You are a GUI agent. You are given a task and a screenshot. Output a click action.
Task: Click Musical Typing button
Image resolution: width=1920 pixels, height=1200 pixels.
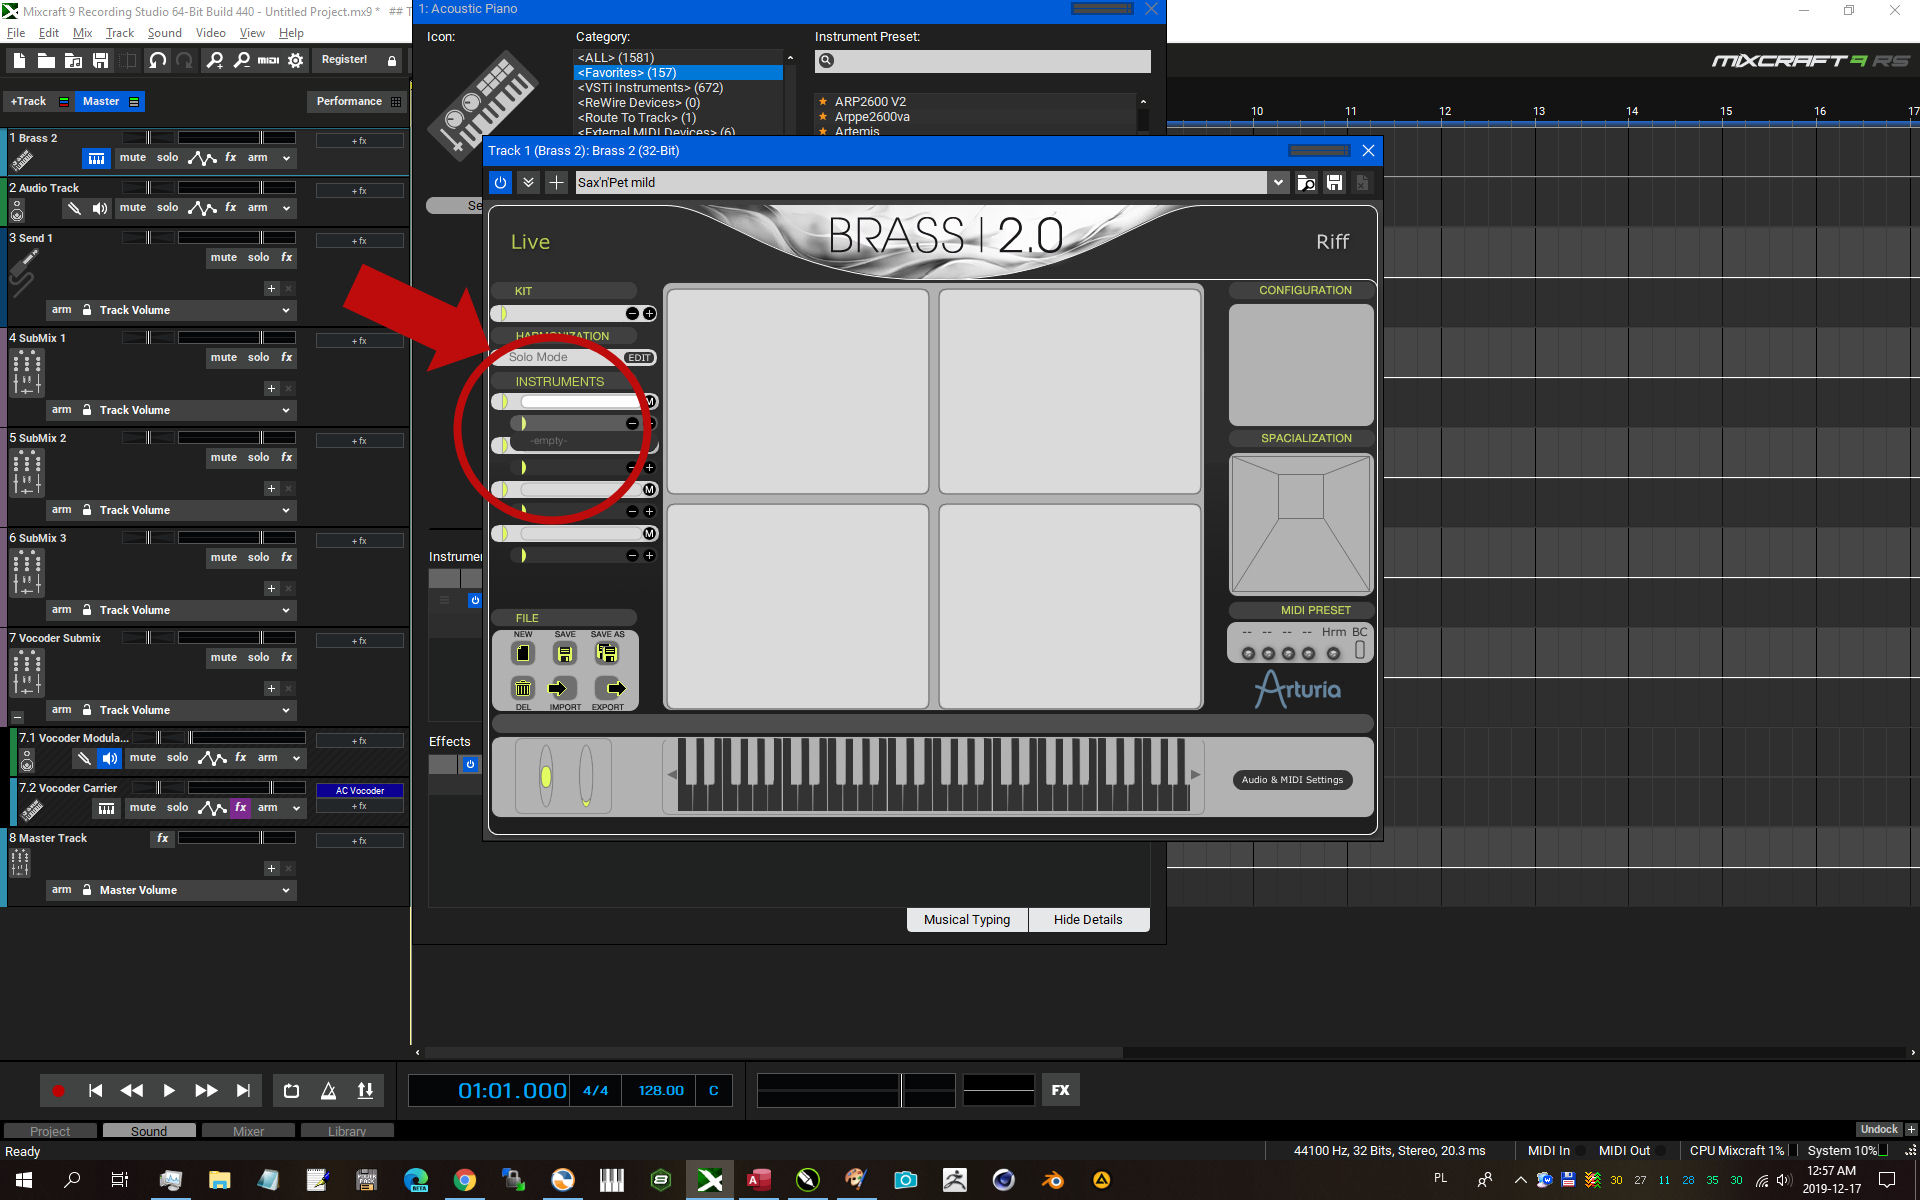pyautogui.click(x=966, y=920)
